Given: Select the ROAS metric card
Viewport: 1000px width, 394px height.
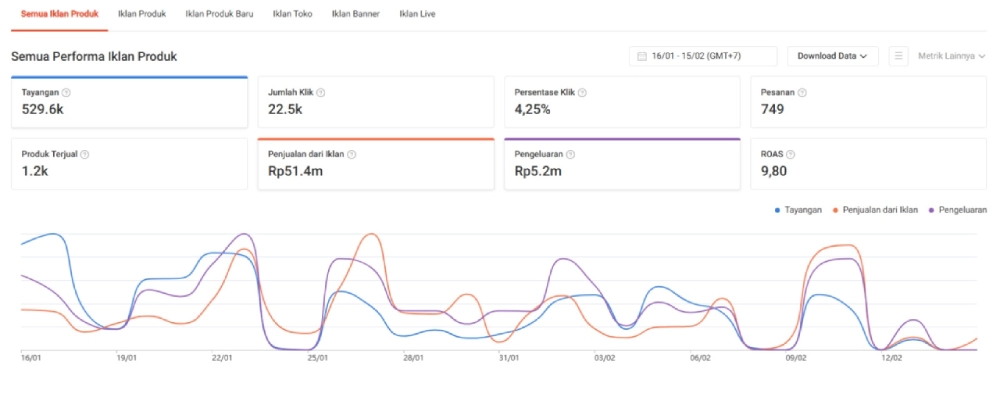Looking at the screenshot, I should [869, 164].
